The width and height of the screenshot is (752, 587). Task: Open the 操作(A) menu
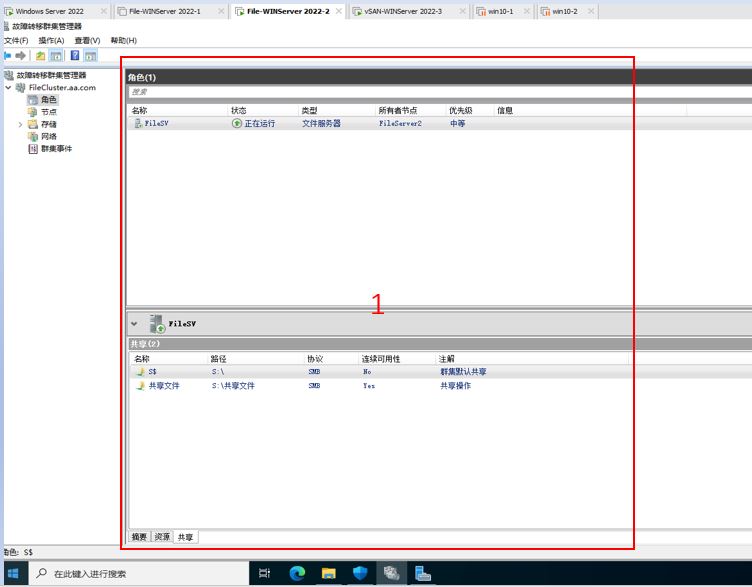click(x=51, y=40)
